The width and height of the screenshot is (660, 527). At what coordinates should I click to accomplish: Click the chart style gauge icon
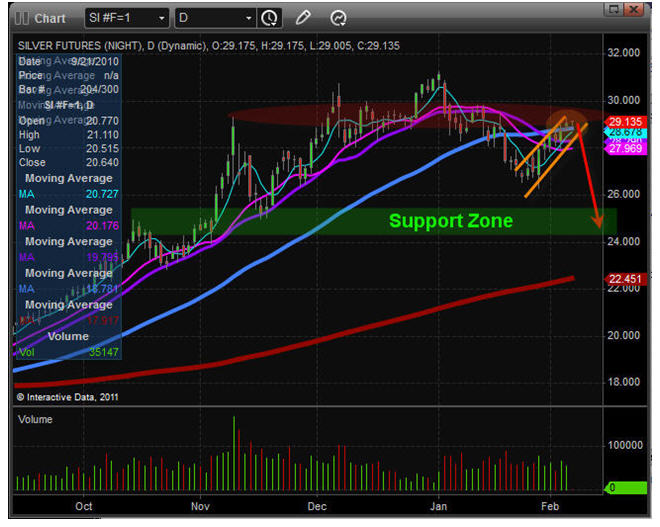[338, 18]
